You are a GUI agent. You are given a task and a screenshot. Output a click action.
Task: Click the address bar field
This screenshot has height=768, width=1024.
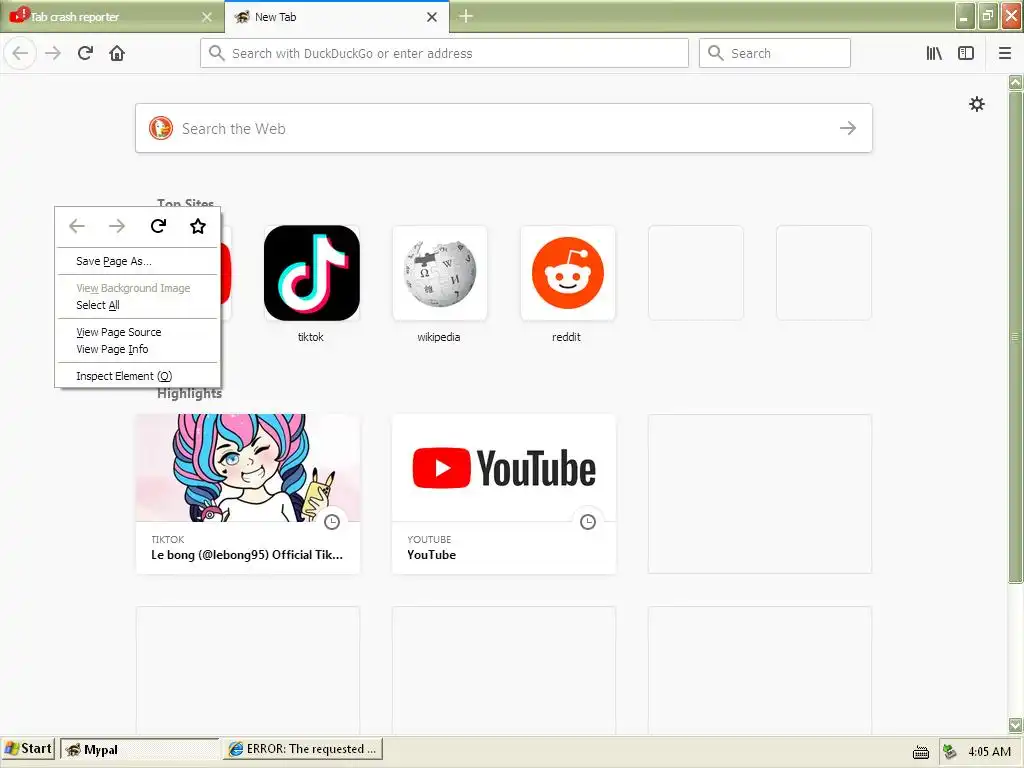tap(444, 53)
